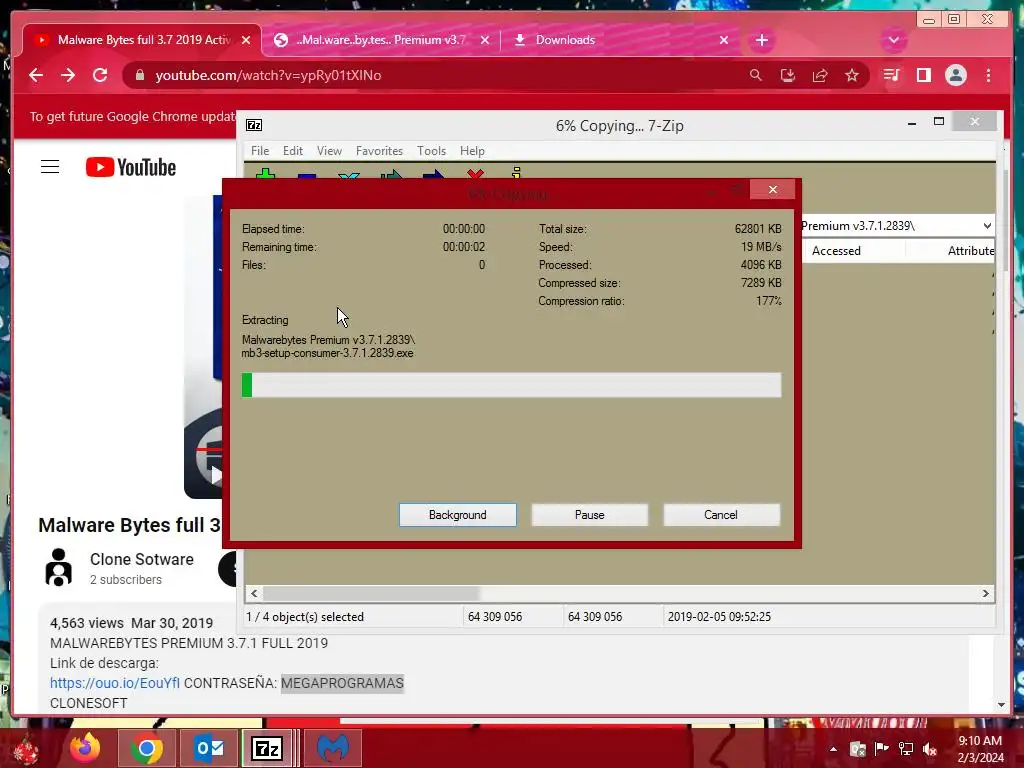This screenshot has height=768, width=1024.
Task: Open 7-Zip from the taskbar
Action: pos(267,748)
